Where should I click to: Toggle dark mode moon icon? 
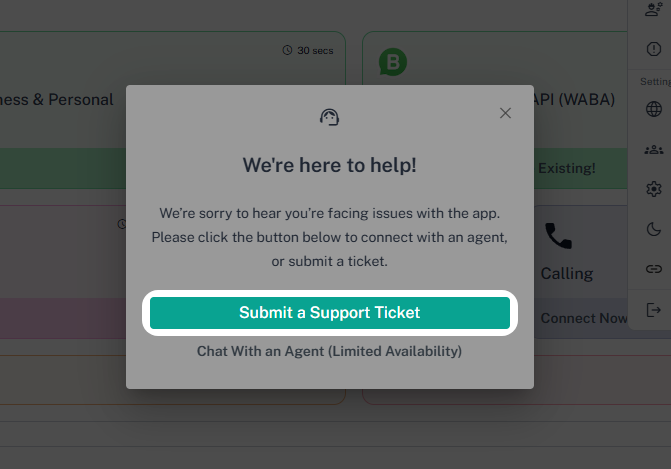click(x=654, y=229)
